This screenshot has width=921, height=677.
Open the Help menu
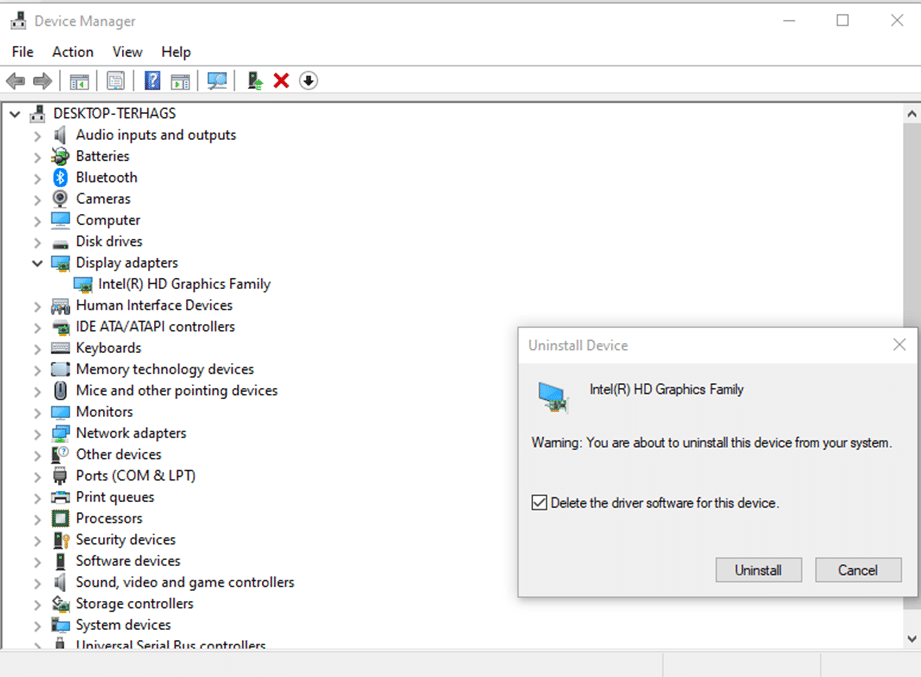point(176,52)
